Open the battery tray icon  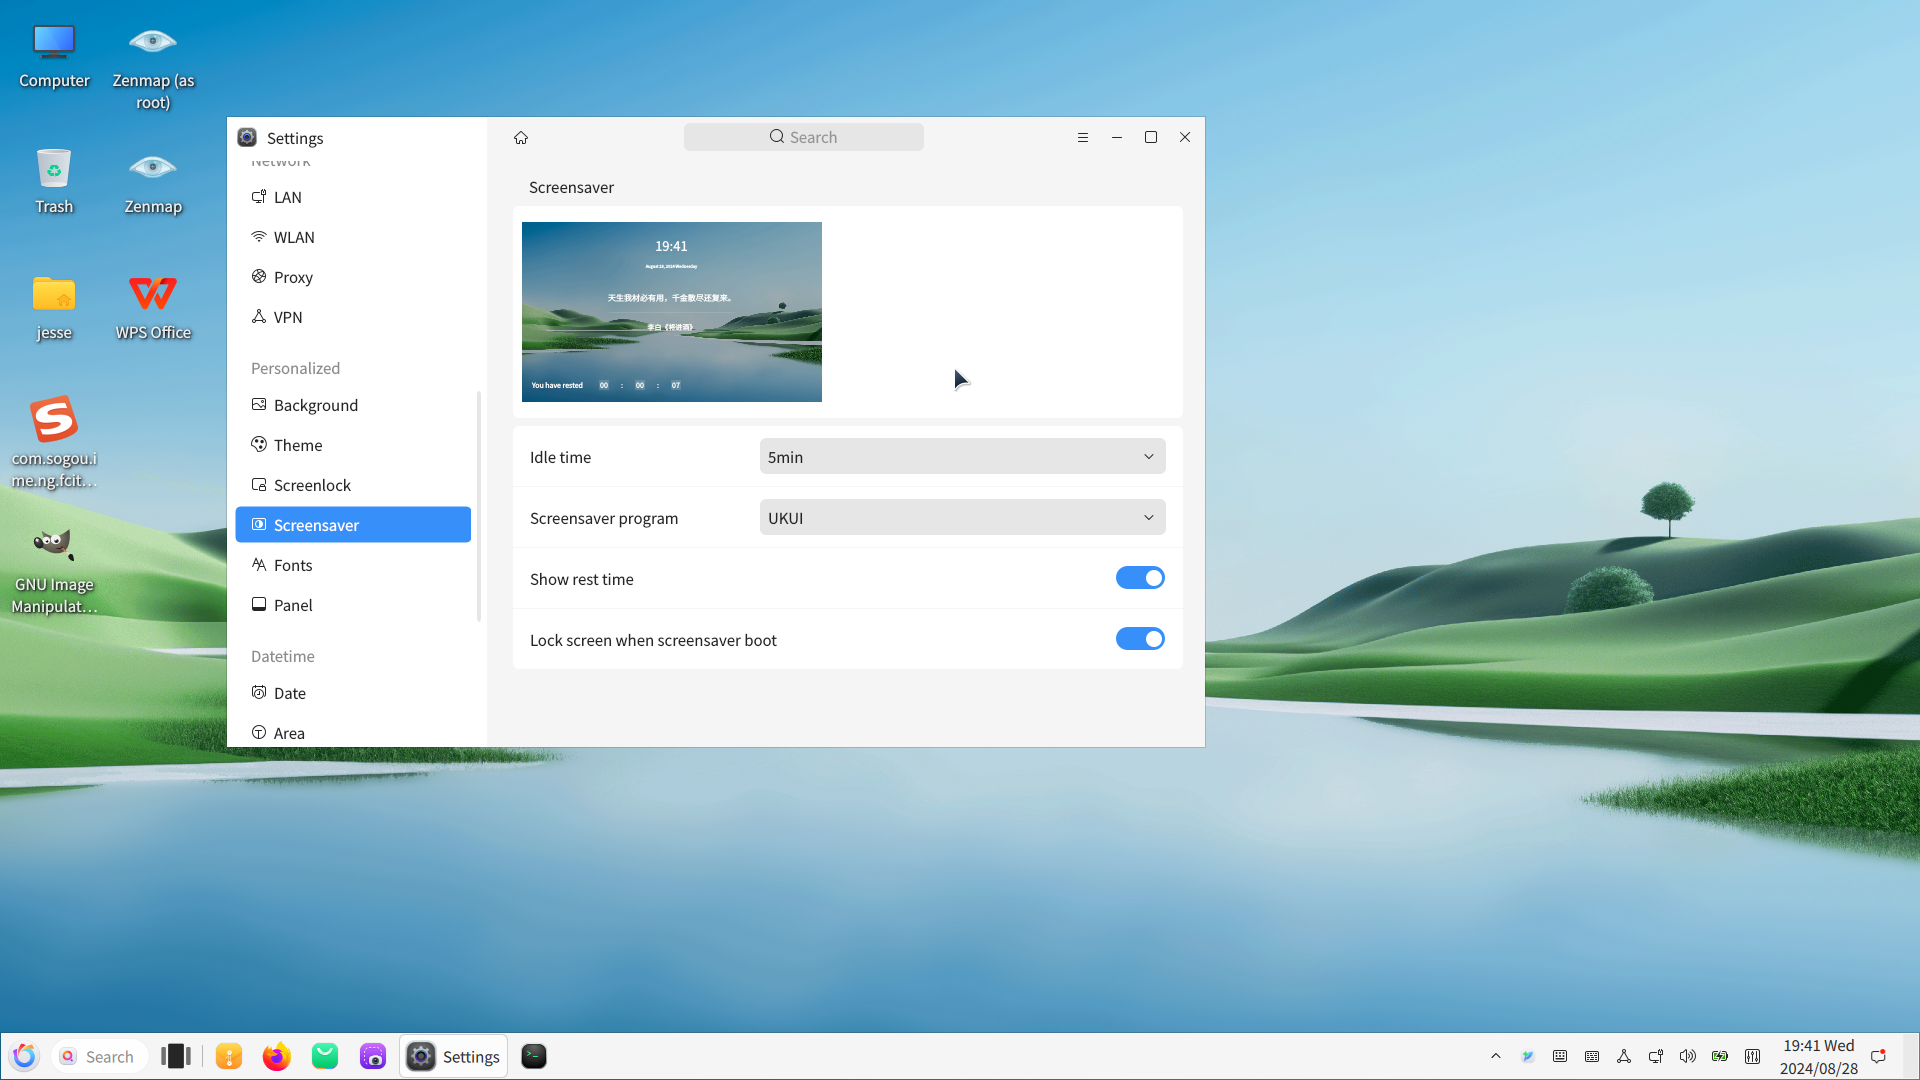pos(1720,1057)
